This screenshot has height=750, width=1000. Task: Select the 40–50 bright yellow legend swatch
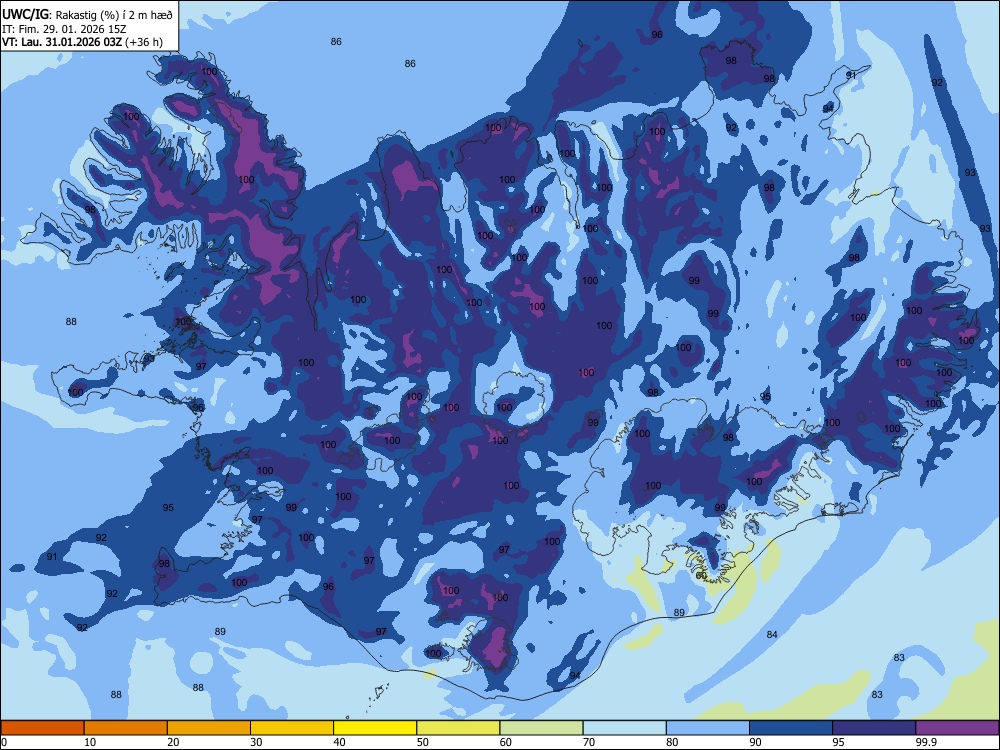[x=375, y=728]
